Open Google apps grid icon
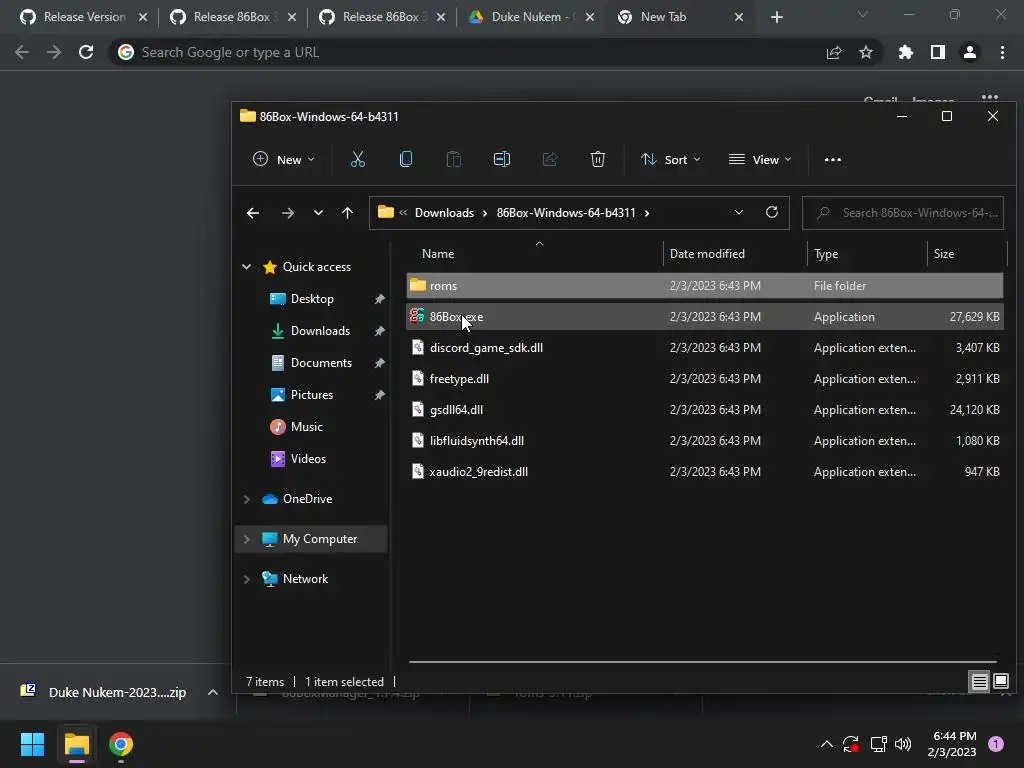Image resolution: width=1024 pixels, height=768 pixels. (990, 99)
